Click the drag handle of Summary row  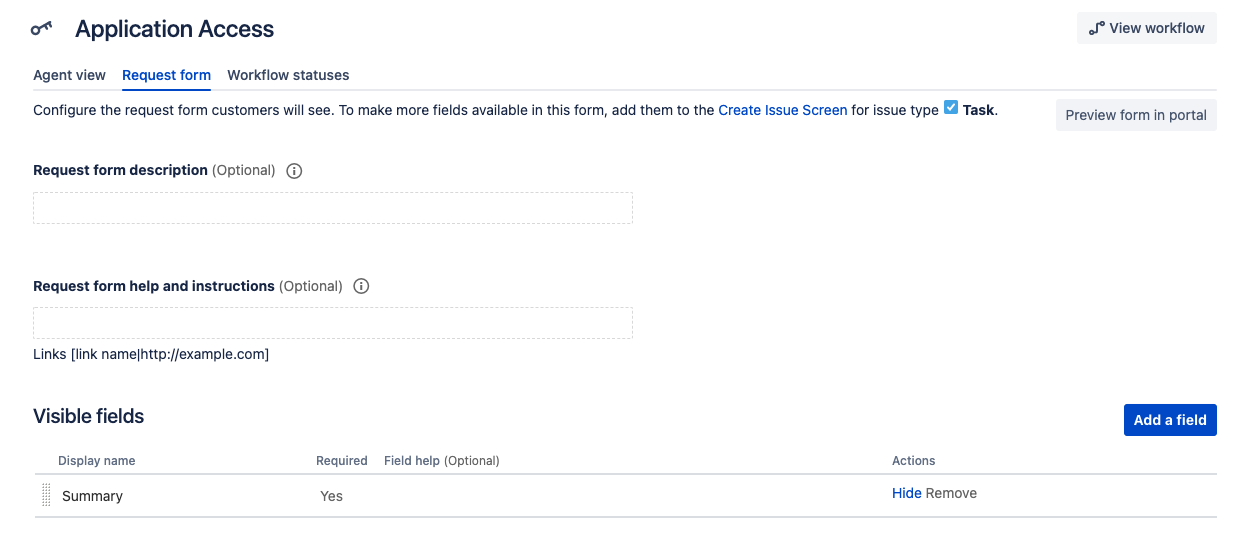[46, 495]
